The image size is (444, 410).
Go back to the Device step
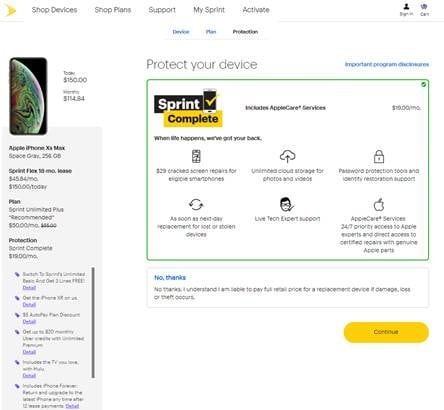pos(181,32)
